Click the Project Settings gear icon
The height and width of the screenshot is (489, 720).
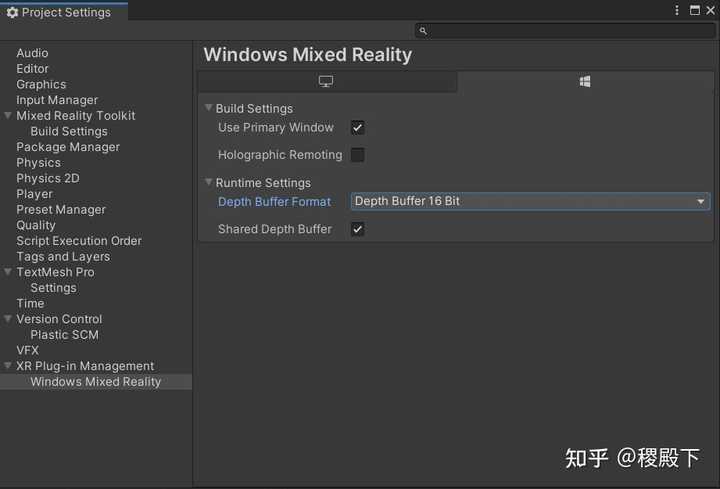click(12, 12)
